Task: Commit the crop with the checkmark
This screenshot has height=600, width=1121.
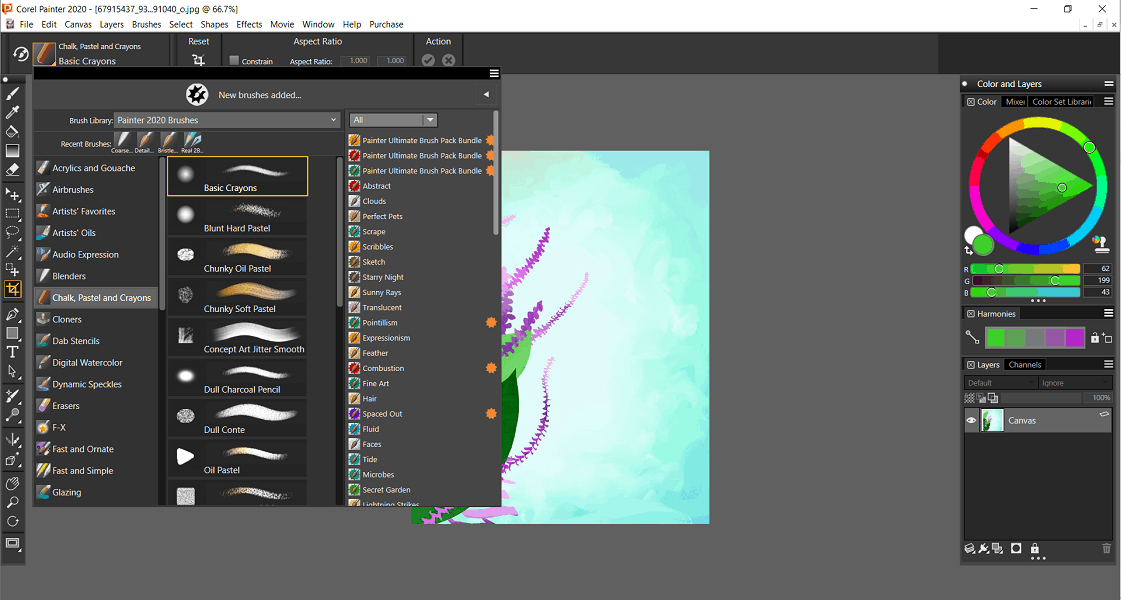Action: pos(428,61)
